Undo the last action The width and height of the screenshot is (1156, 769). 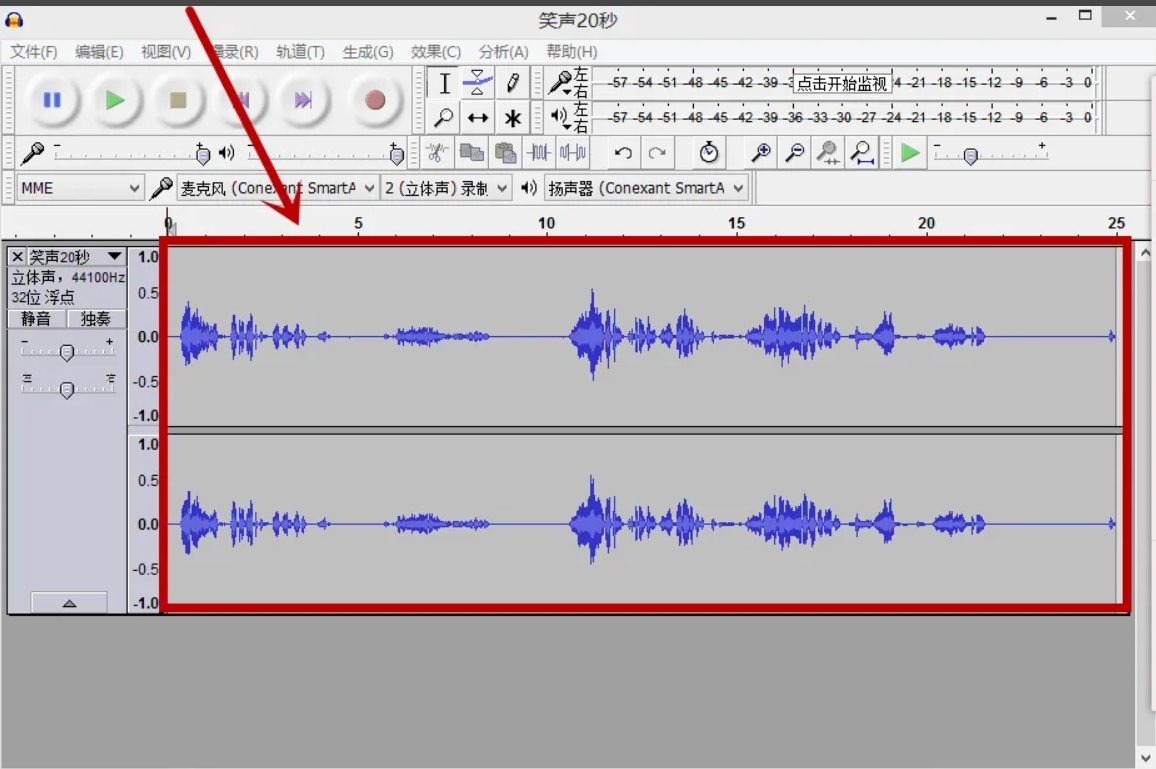(623, 153)
